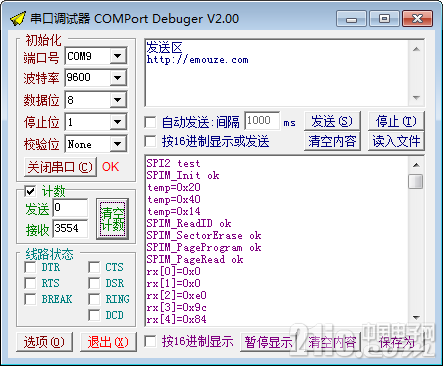The height and width of the screenshot is (366, 443).
Task: Toggle the 计数 checkbox
Action: (x=30, y=191)
